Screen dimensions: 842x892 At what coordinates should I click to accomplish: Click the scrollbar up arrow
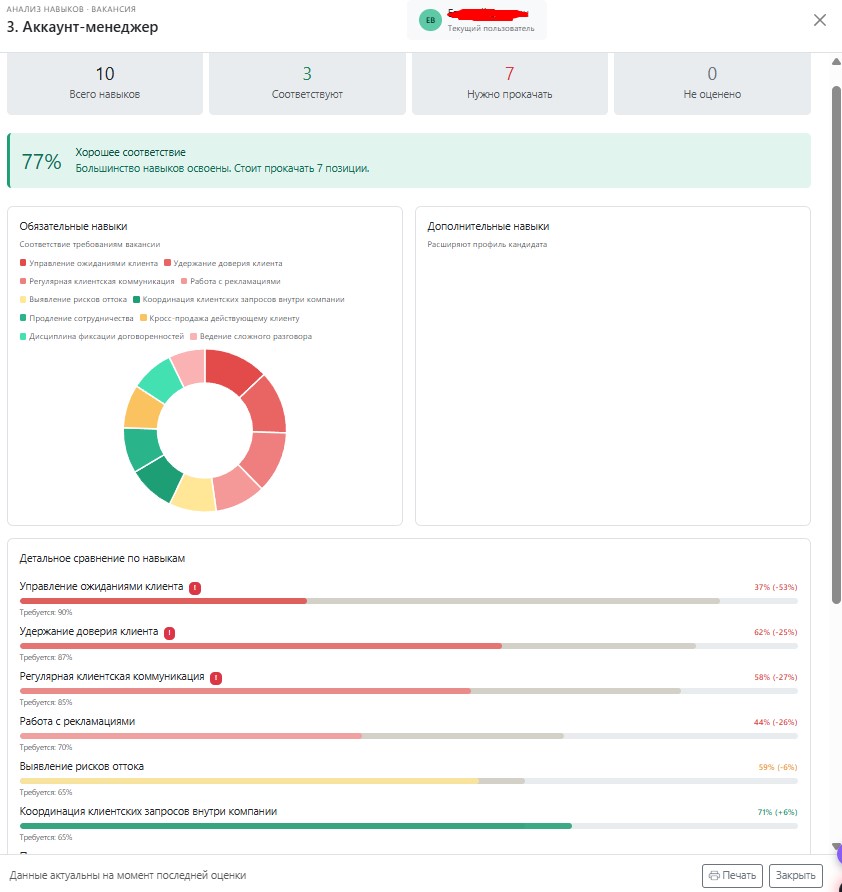pos(836,61)
